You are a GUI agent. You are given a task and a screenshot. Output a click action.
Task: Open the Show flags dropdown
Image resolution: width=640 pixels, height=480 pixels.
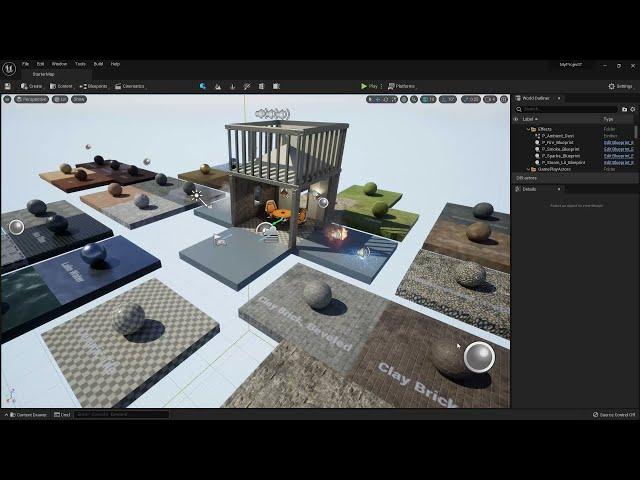79,99
